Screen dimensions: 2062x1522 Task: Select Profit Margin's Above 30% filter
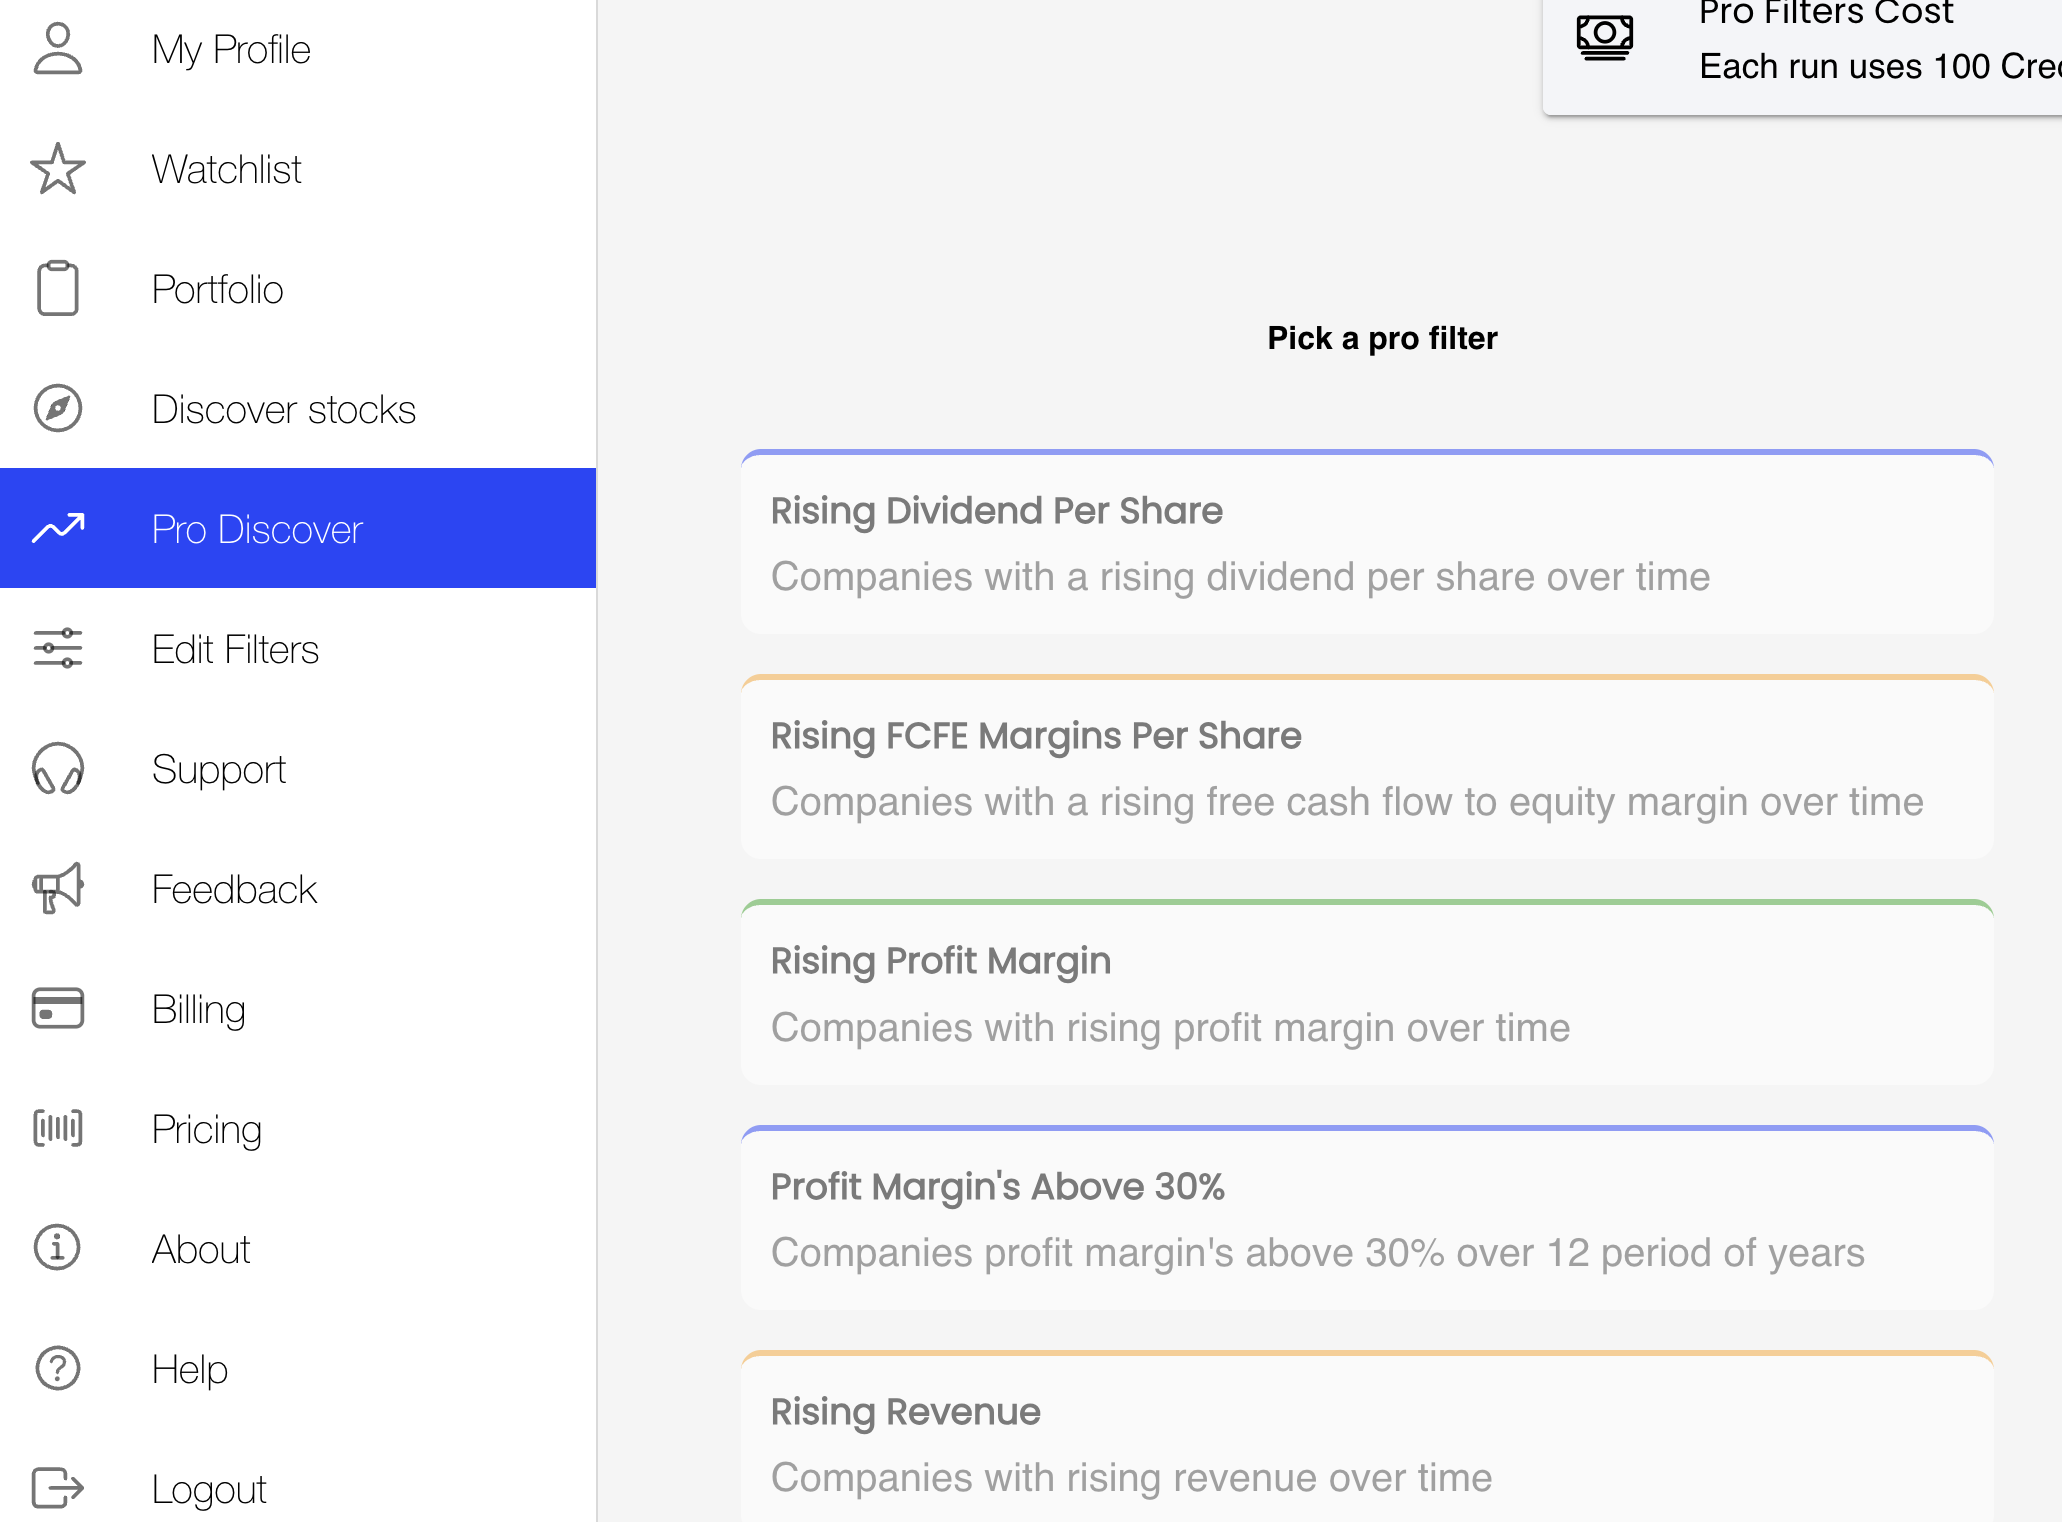tap(1366, 1219)
